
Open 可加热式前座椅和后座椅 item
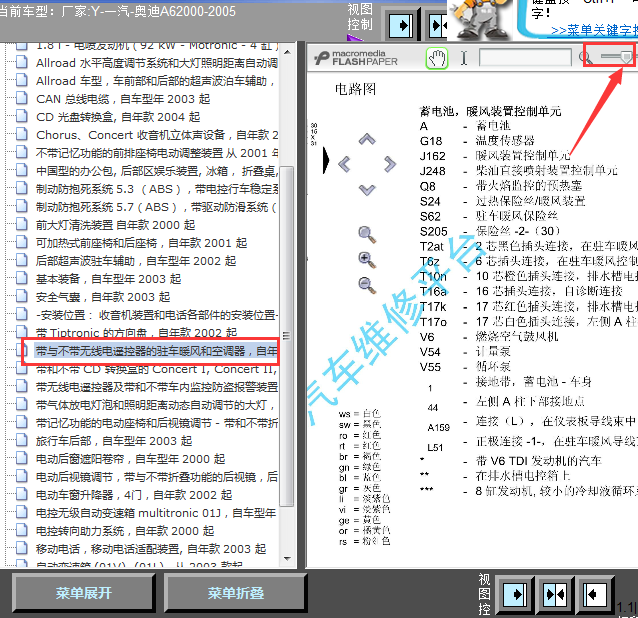click(142, 243)
